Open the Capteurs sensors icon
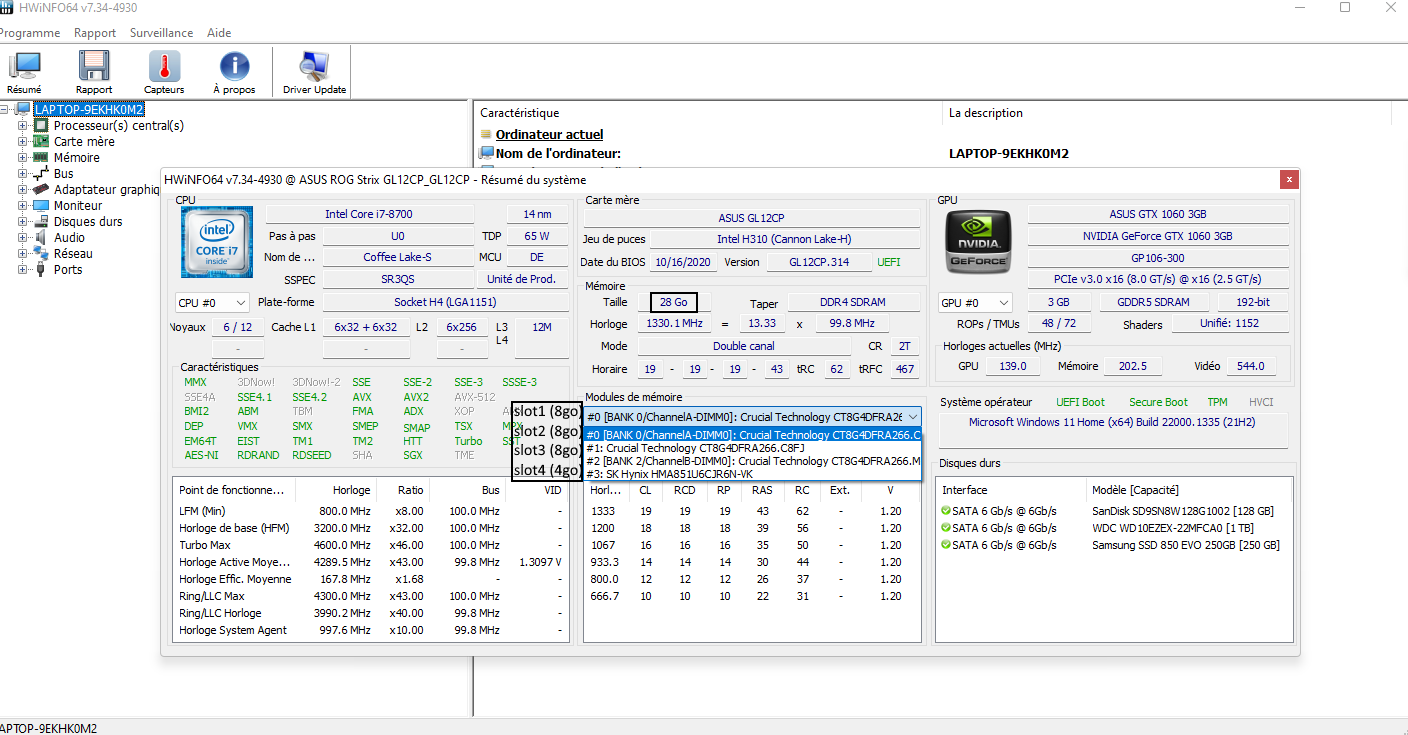This screenshot has height=735, width=1408. coord(164,67)
